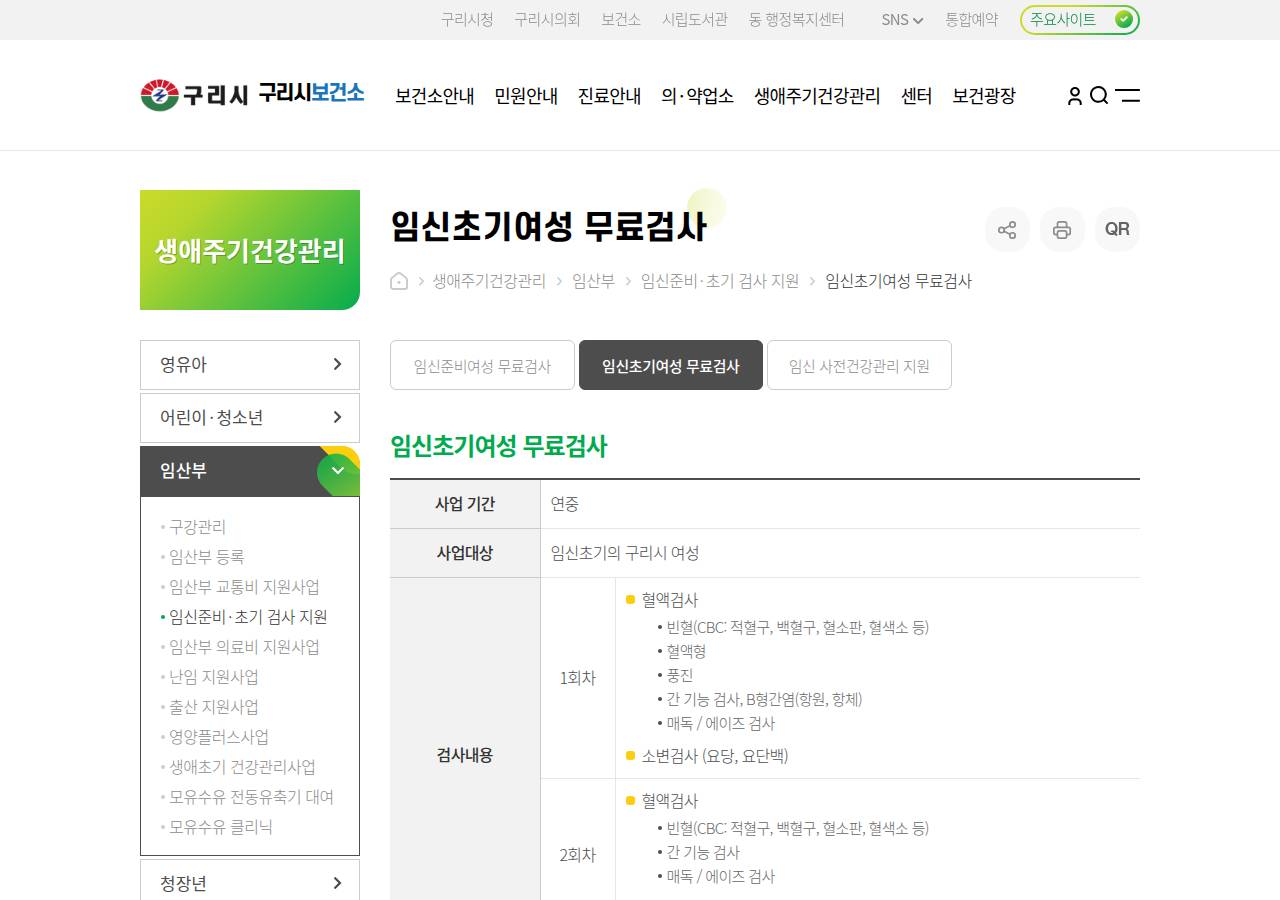Viewport: 1280px width, 900px height.
Task: Open 모유수유 클리닉 sidebar item
Action: click(x=220, y=827)
